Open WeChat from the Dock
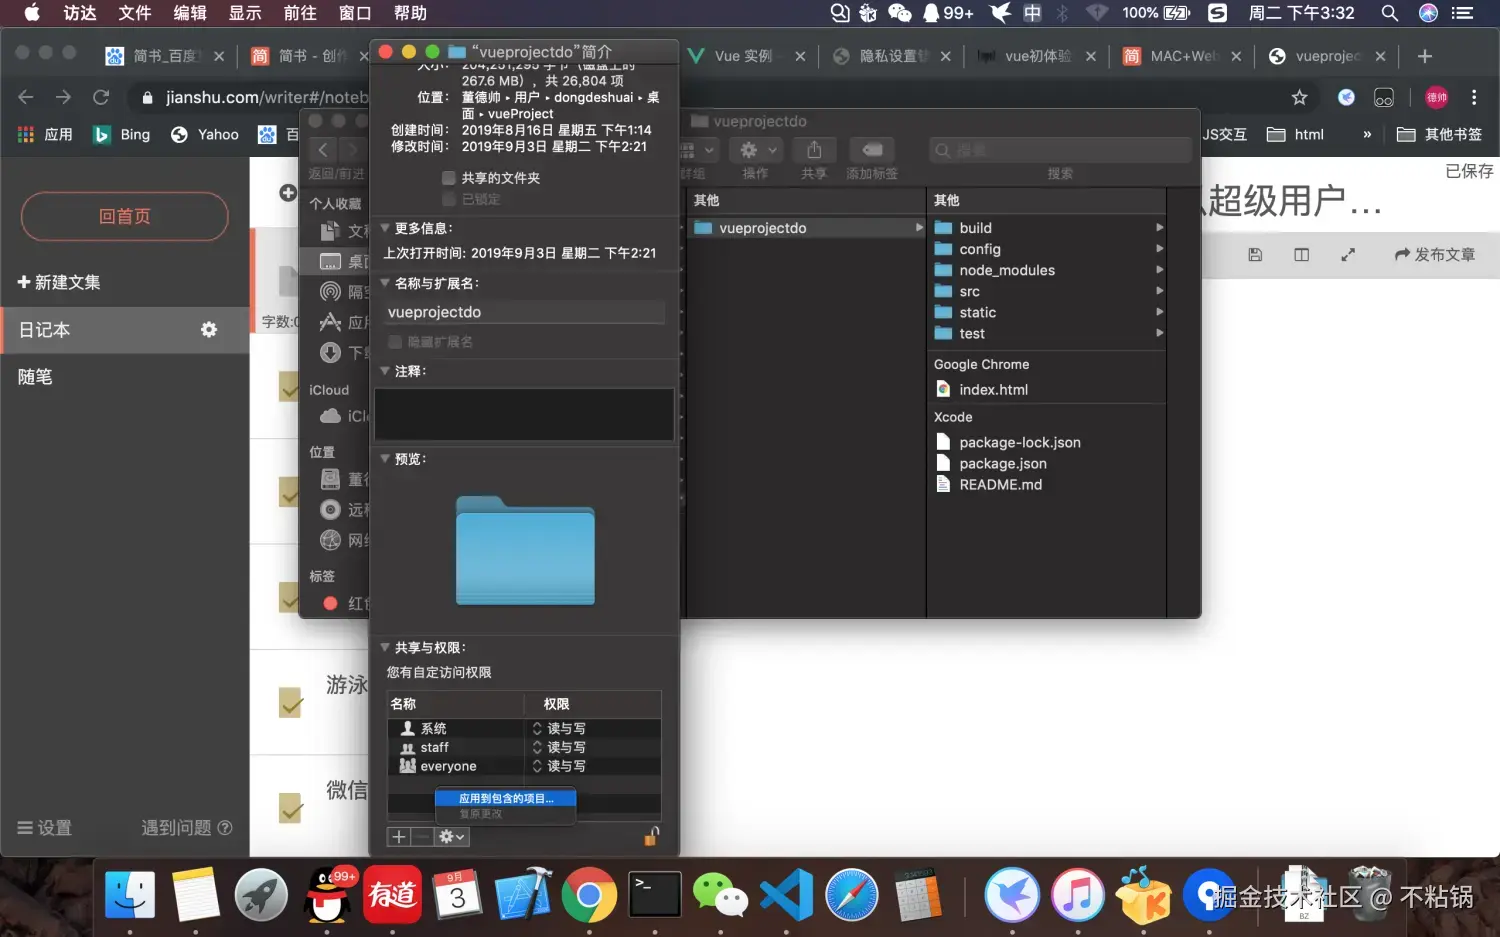The image size is (1500, 937). point(720,895)
